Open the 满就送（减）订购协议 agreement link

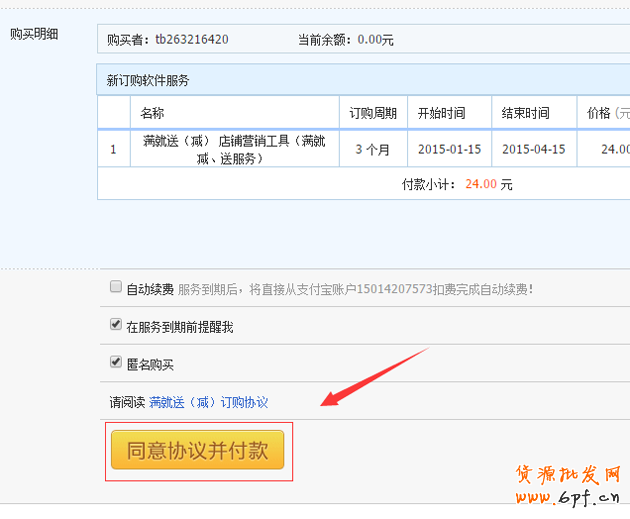click(208, 402)
